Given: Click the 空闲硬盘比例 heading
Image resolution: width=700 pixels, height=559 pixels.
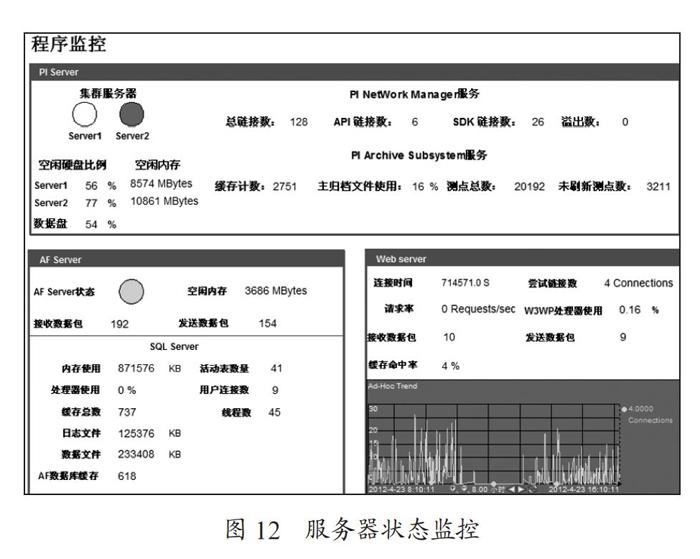Looking at the screenshot, I should pyautogui.click(x=72, y=165).
